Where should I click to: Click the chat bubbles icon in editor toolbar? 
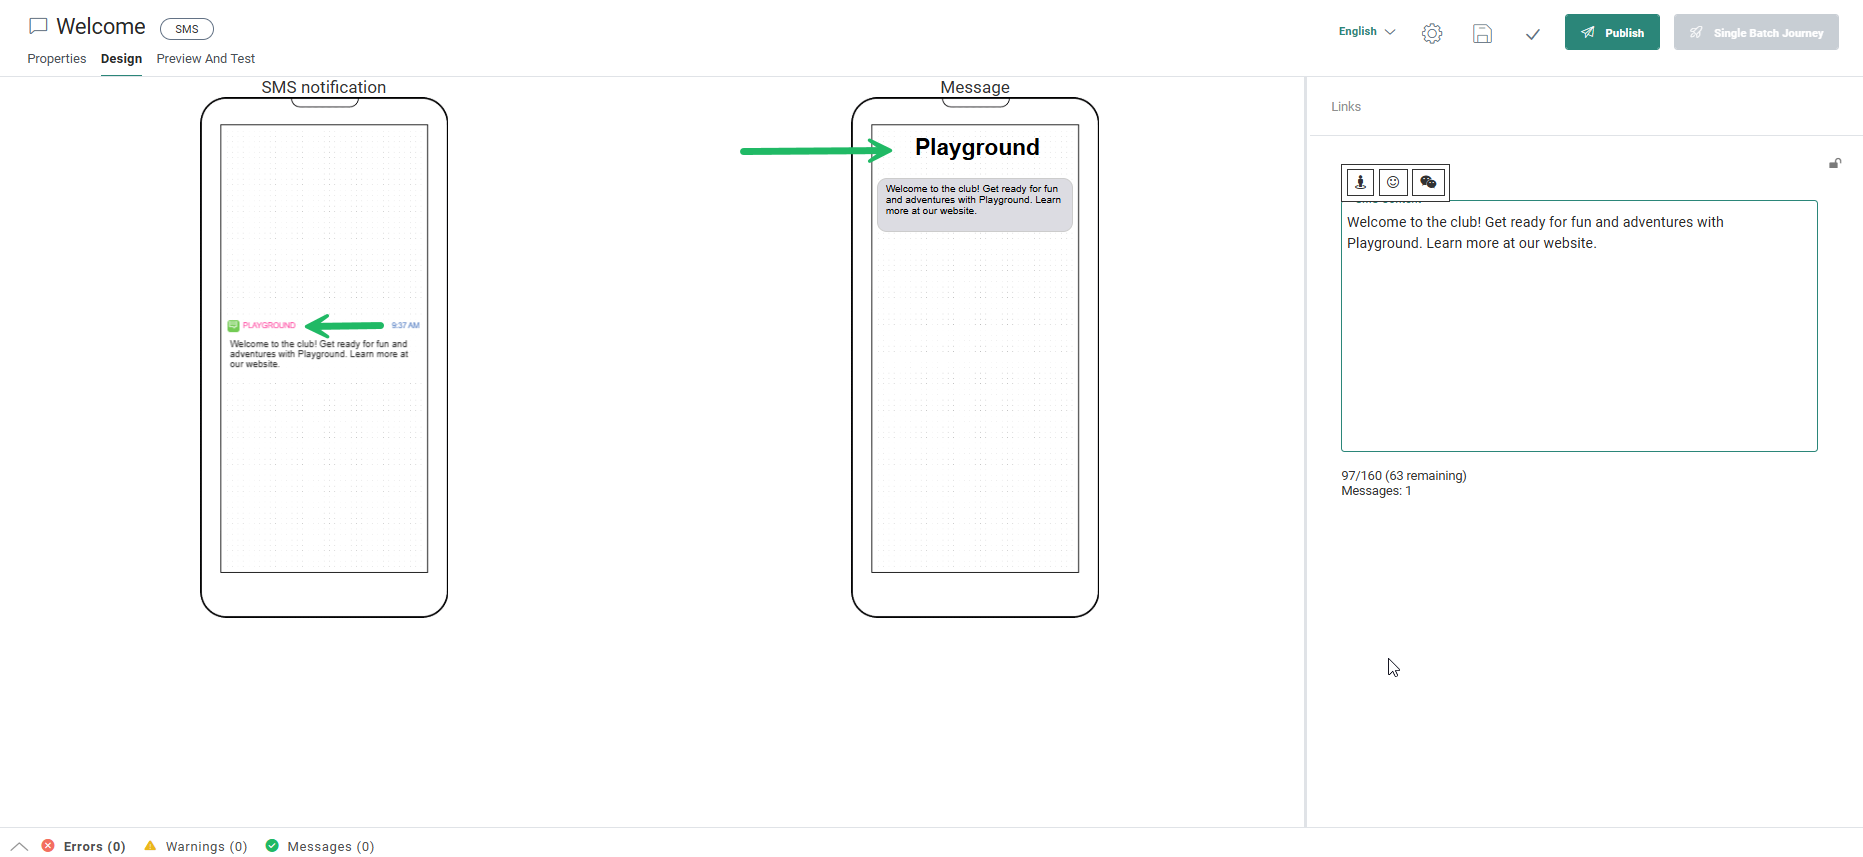[x=1428, y=182]
